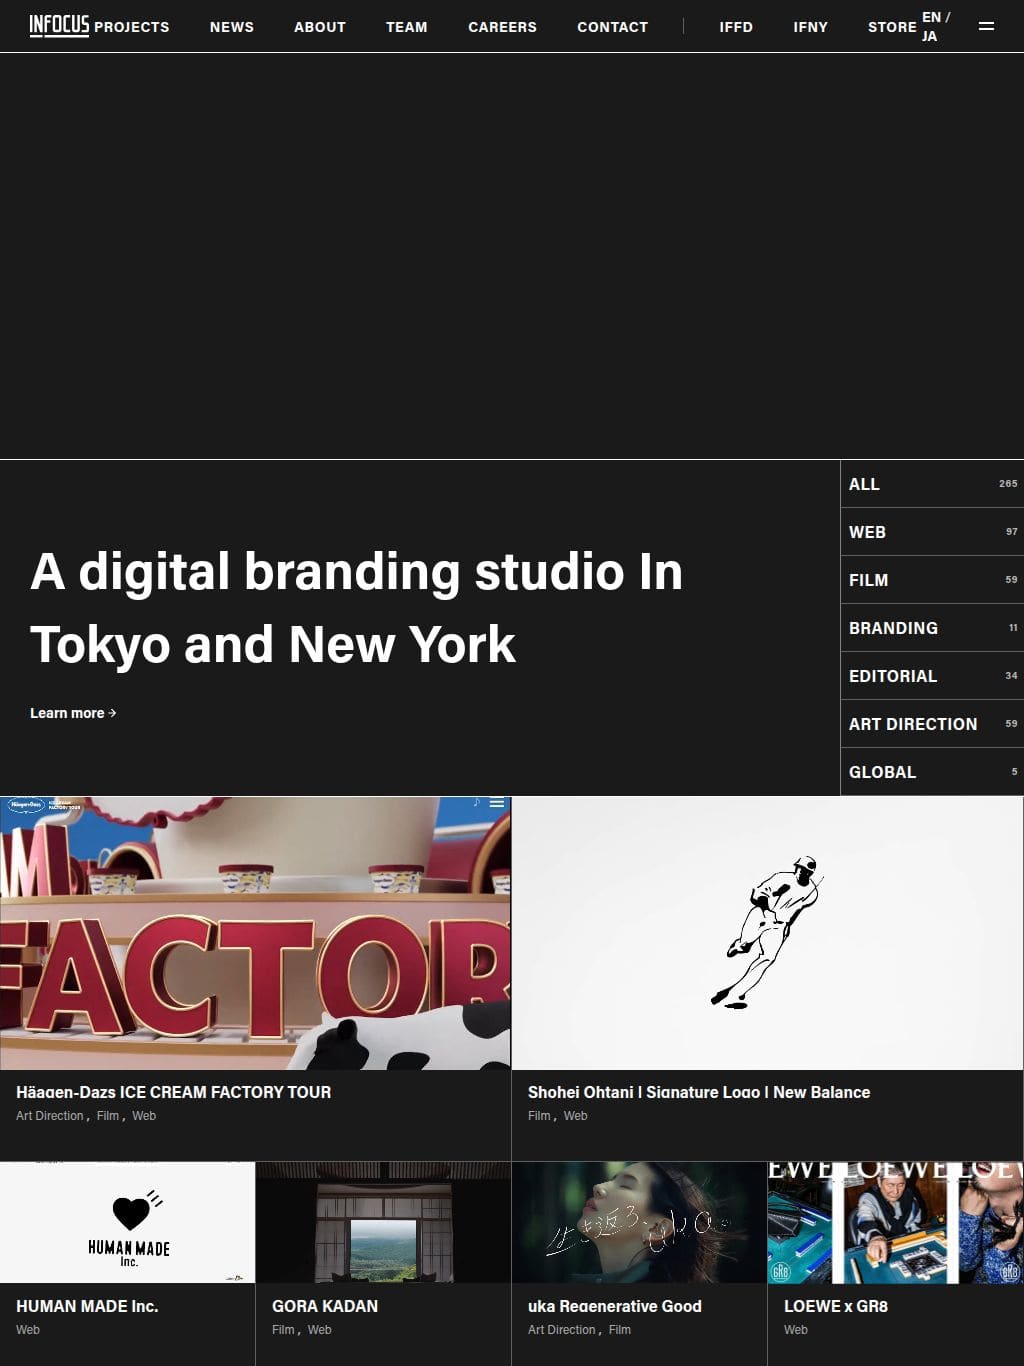Open the Häagen-Dazs factory tour thumbnail
The height and width of the screenshot is (1366, 1024).
pos(255,933)
